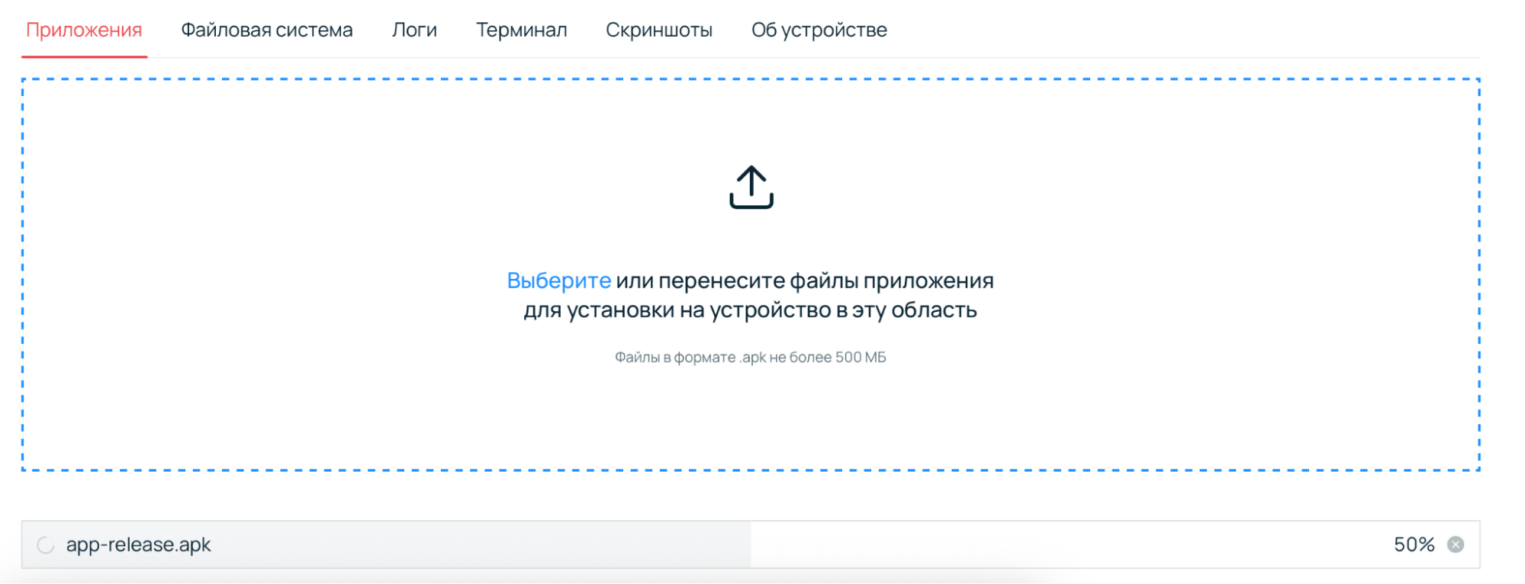
Task: Open the Логи tab
Action: (x=414, y=29)
